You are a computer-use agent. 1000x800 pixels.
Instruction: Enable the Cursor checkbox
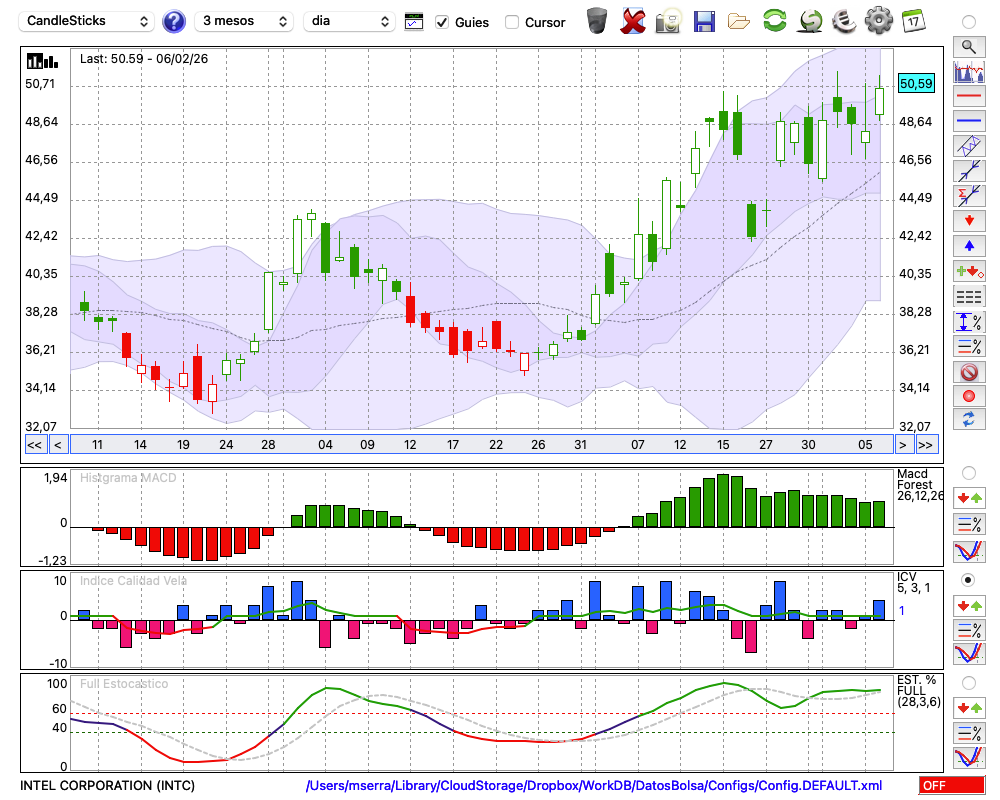tap(512, 22)
